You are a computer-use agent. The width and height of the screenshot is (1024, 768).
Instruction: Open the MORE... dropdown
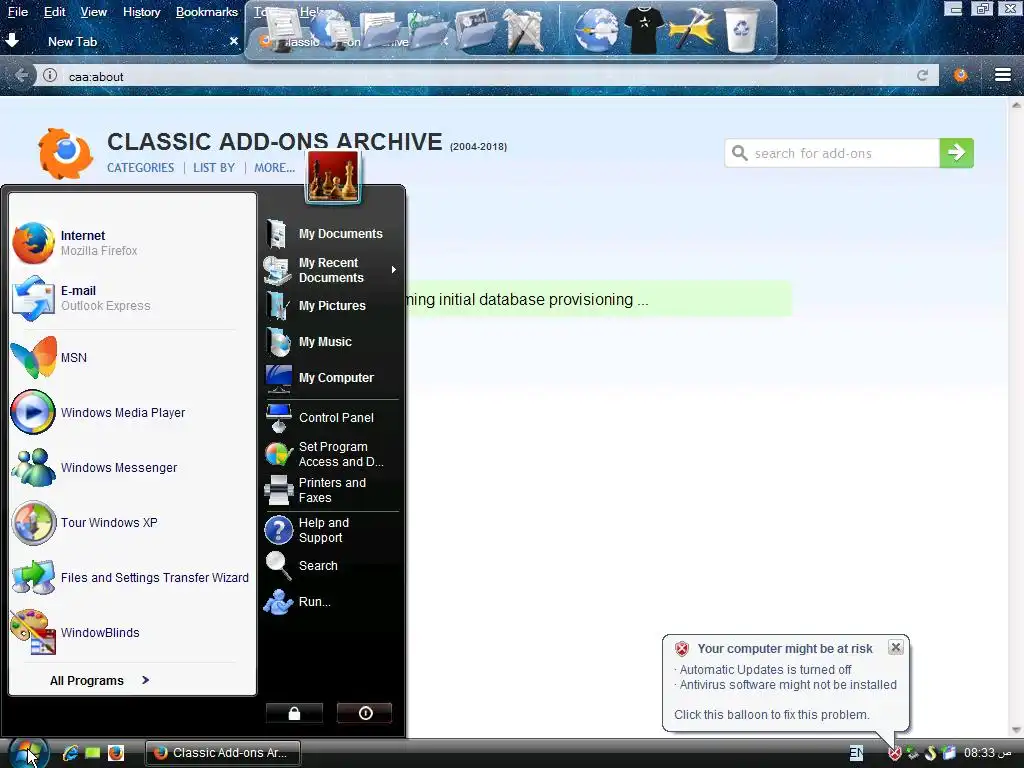coord(274,168)
